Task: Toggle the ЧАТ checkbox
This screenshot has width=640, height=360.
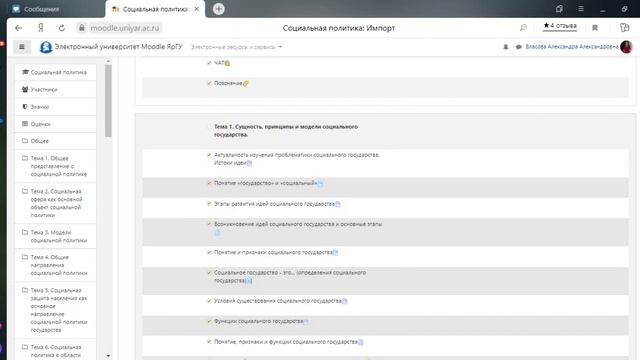Action: [x=209, y=63]
